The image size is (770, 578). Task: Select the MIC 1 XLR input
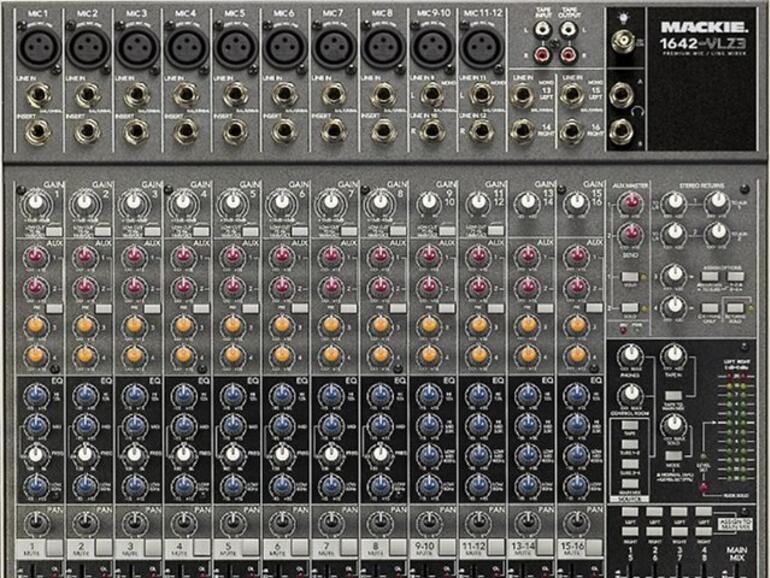(39, 47)
